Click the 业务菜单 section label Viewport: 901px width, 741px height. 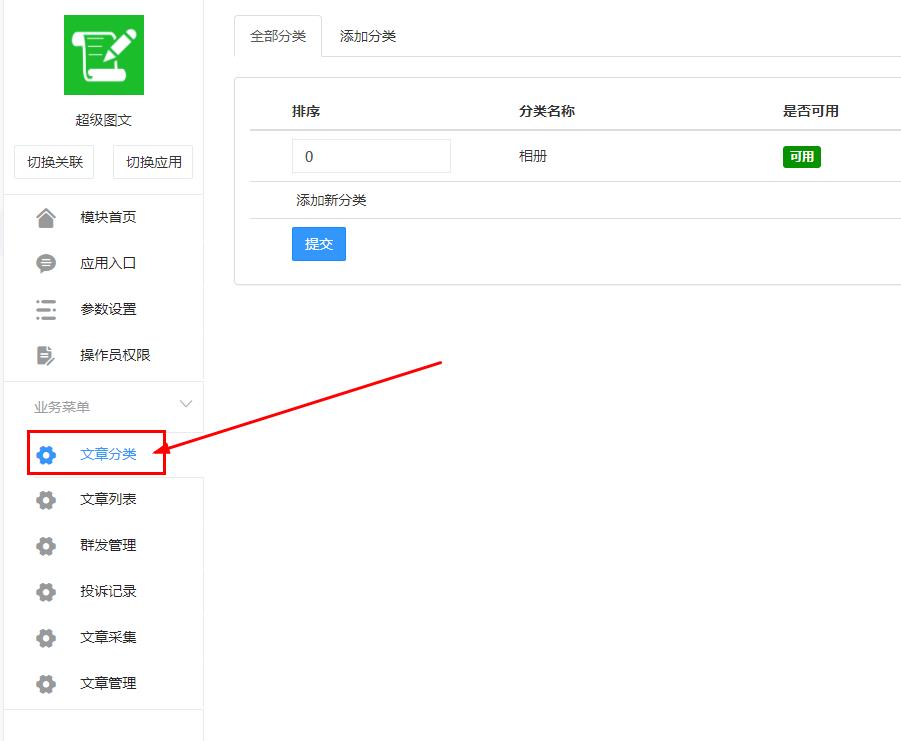[x=61, y=407]
